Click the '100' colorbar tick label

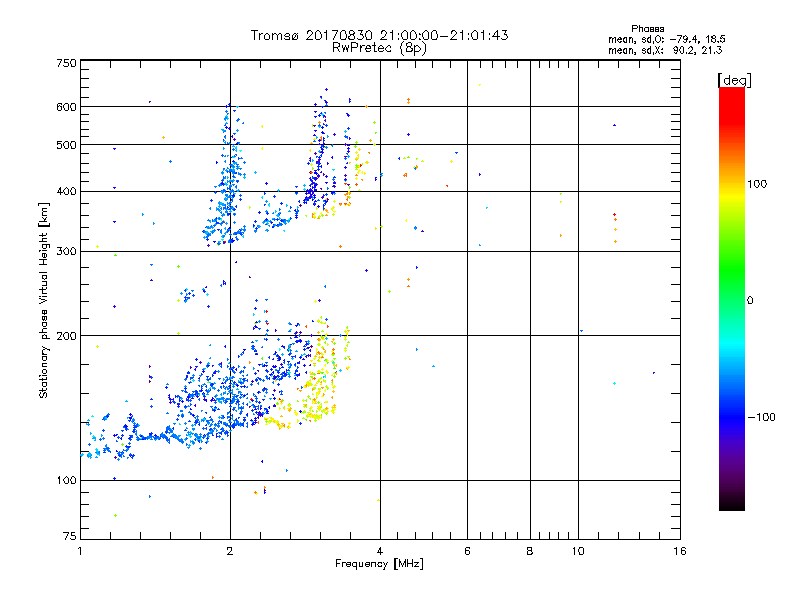point(757,184)
